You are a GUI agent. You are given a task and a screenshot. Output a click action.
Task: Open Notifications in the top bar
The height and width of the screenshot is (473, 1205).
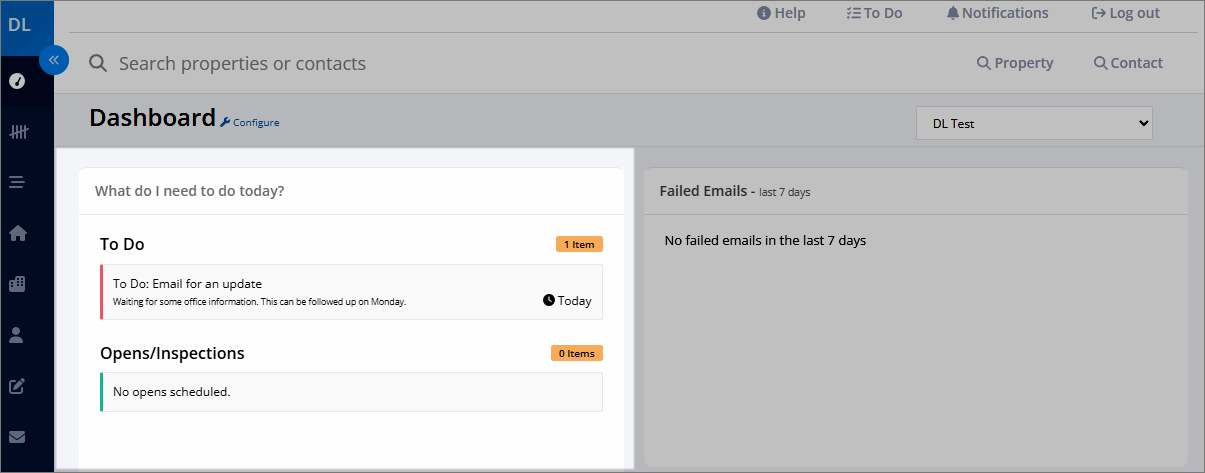(x=997, y=13)
